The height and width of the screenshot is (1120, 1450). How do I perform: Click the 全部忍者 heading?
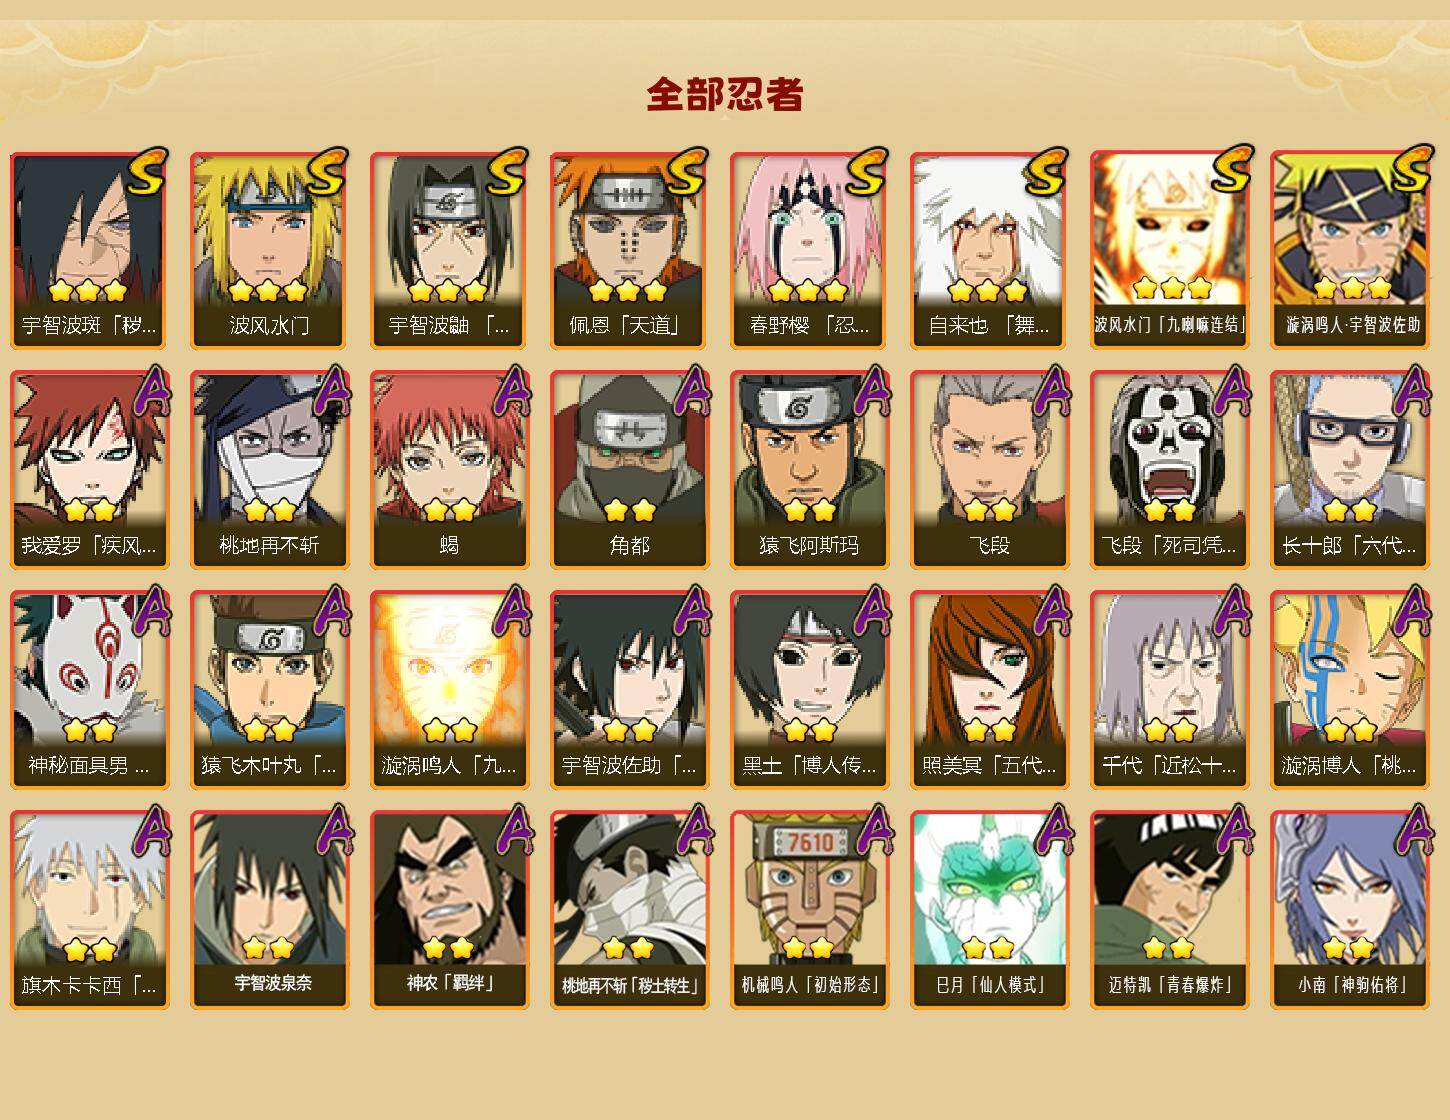[725, 95]
